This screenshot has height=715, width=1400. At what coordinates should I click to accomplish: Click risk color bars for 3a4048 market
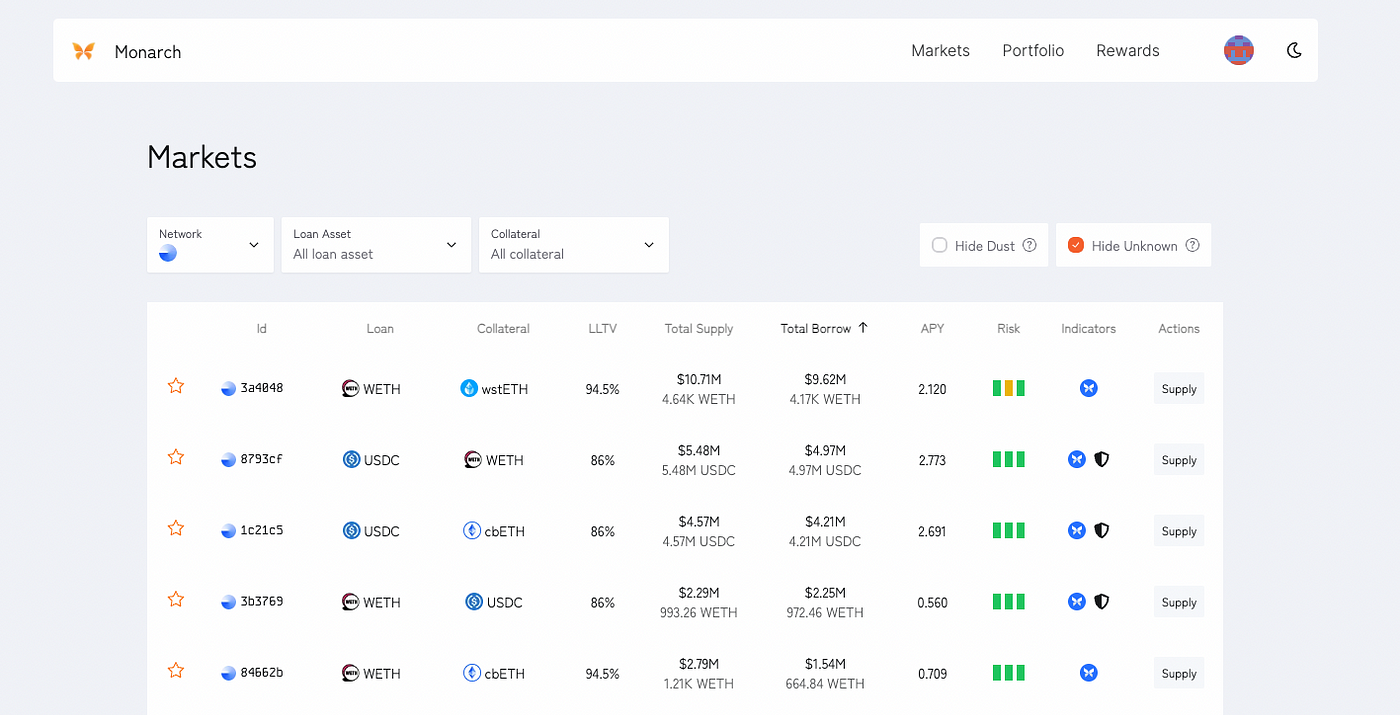[x=1008, y=388]
